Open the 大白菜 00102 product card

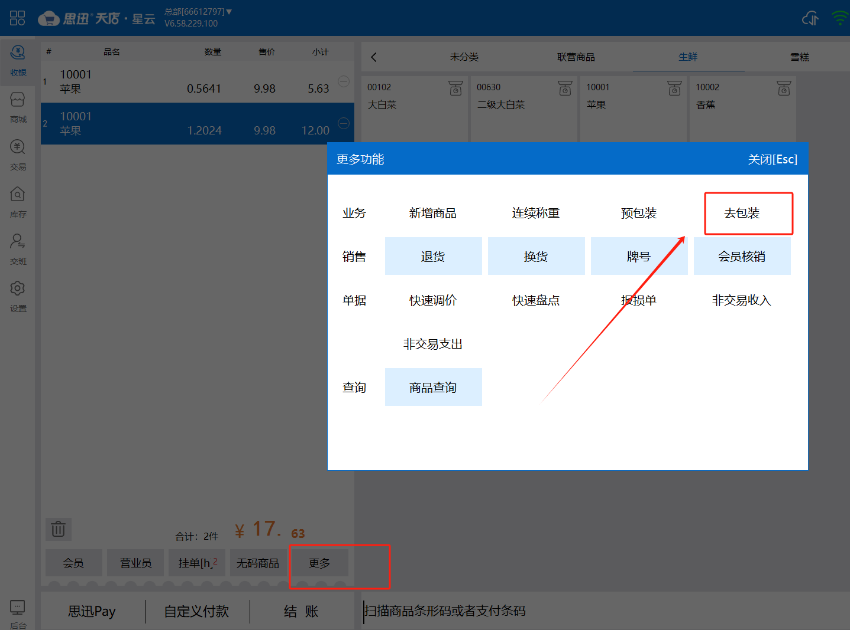[x=415, y=109]
